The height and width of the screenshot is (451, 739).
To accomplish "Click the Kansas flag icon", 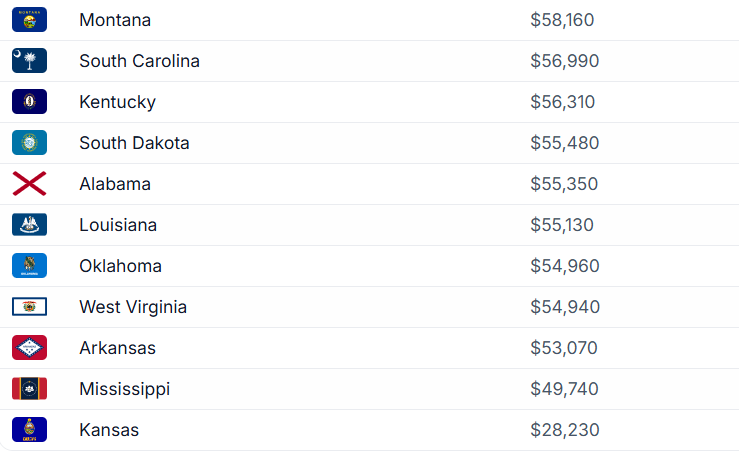I will coord(29,430).
